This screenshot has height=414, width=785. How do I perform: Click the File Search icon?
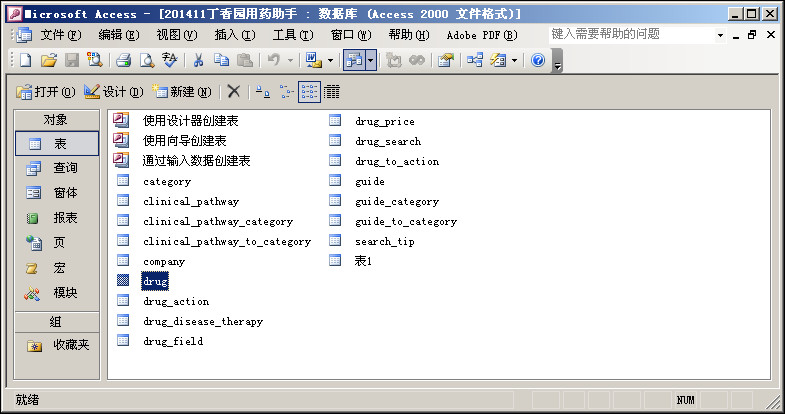[x=95, y=61]
